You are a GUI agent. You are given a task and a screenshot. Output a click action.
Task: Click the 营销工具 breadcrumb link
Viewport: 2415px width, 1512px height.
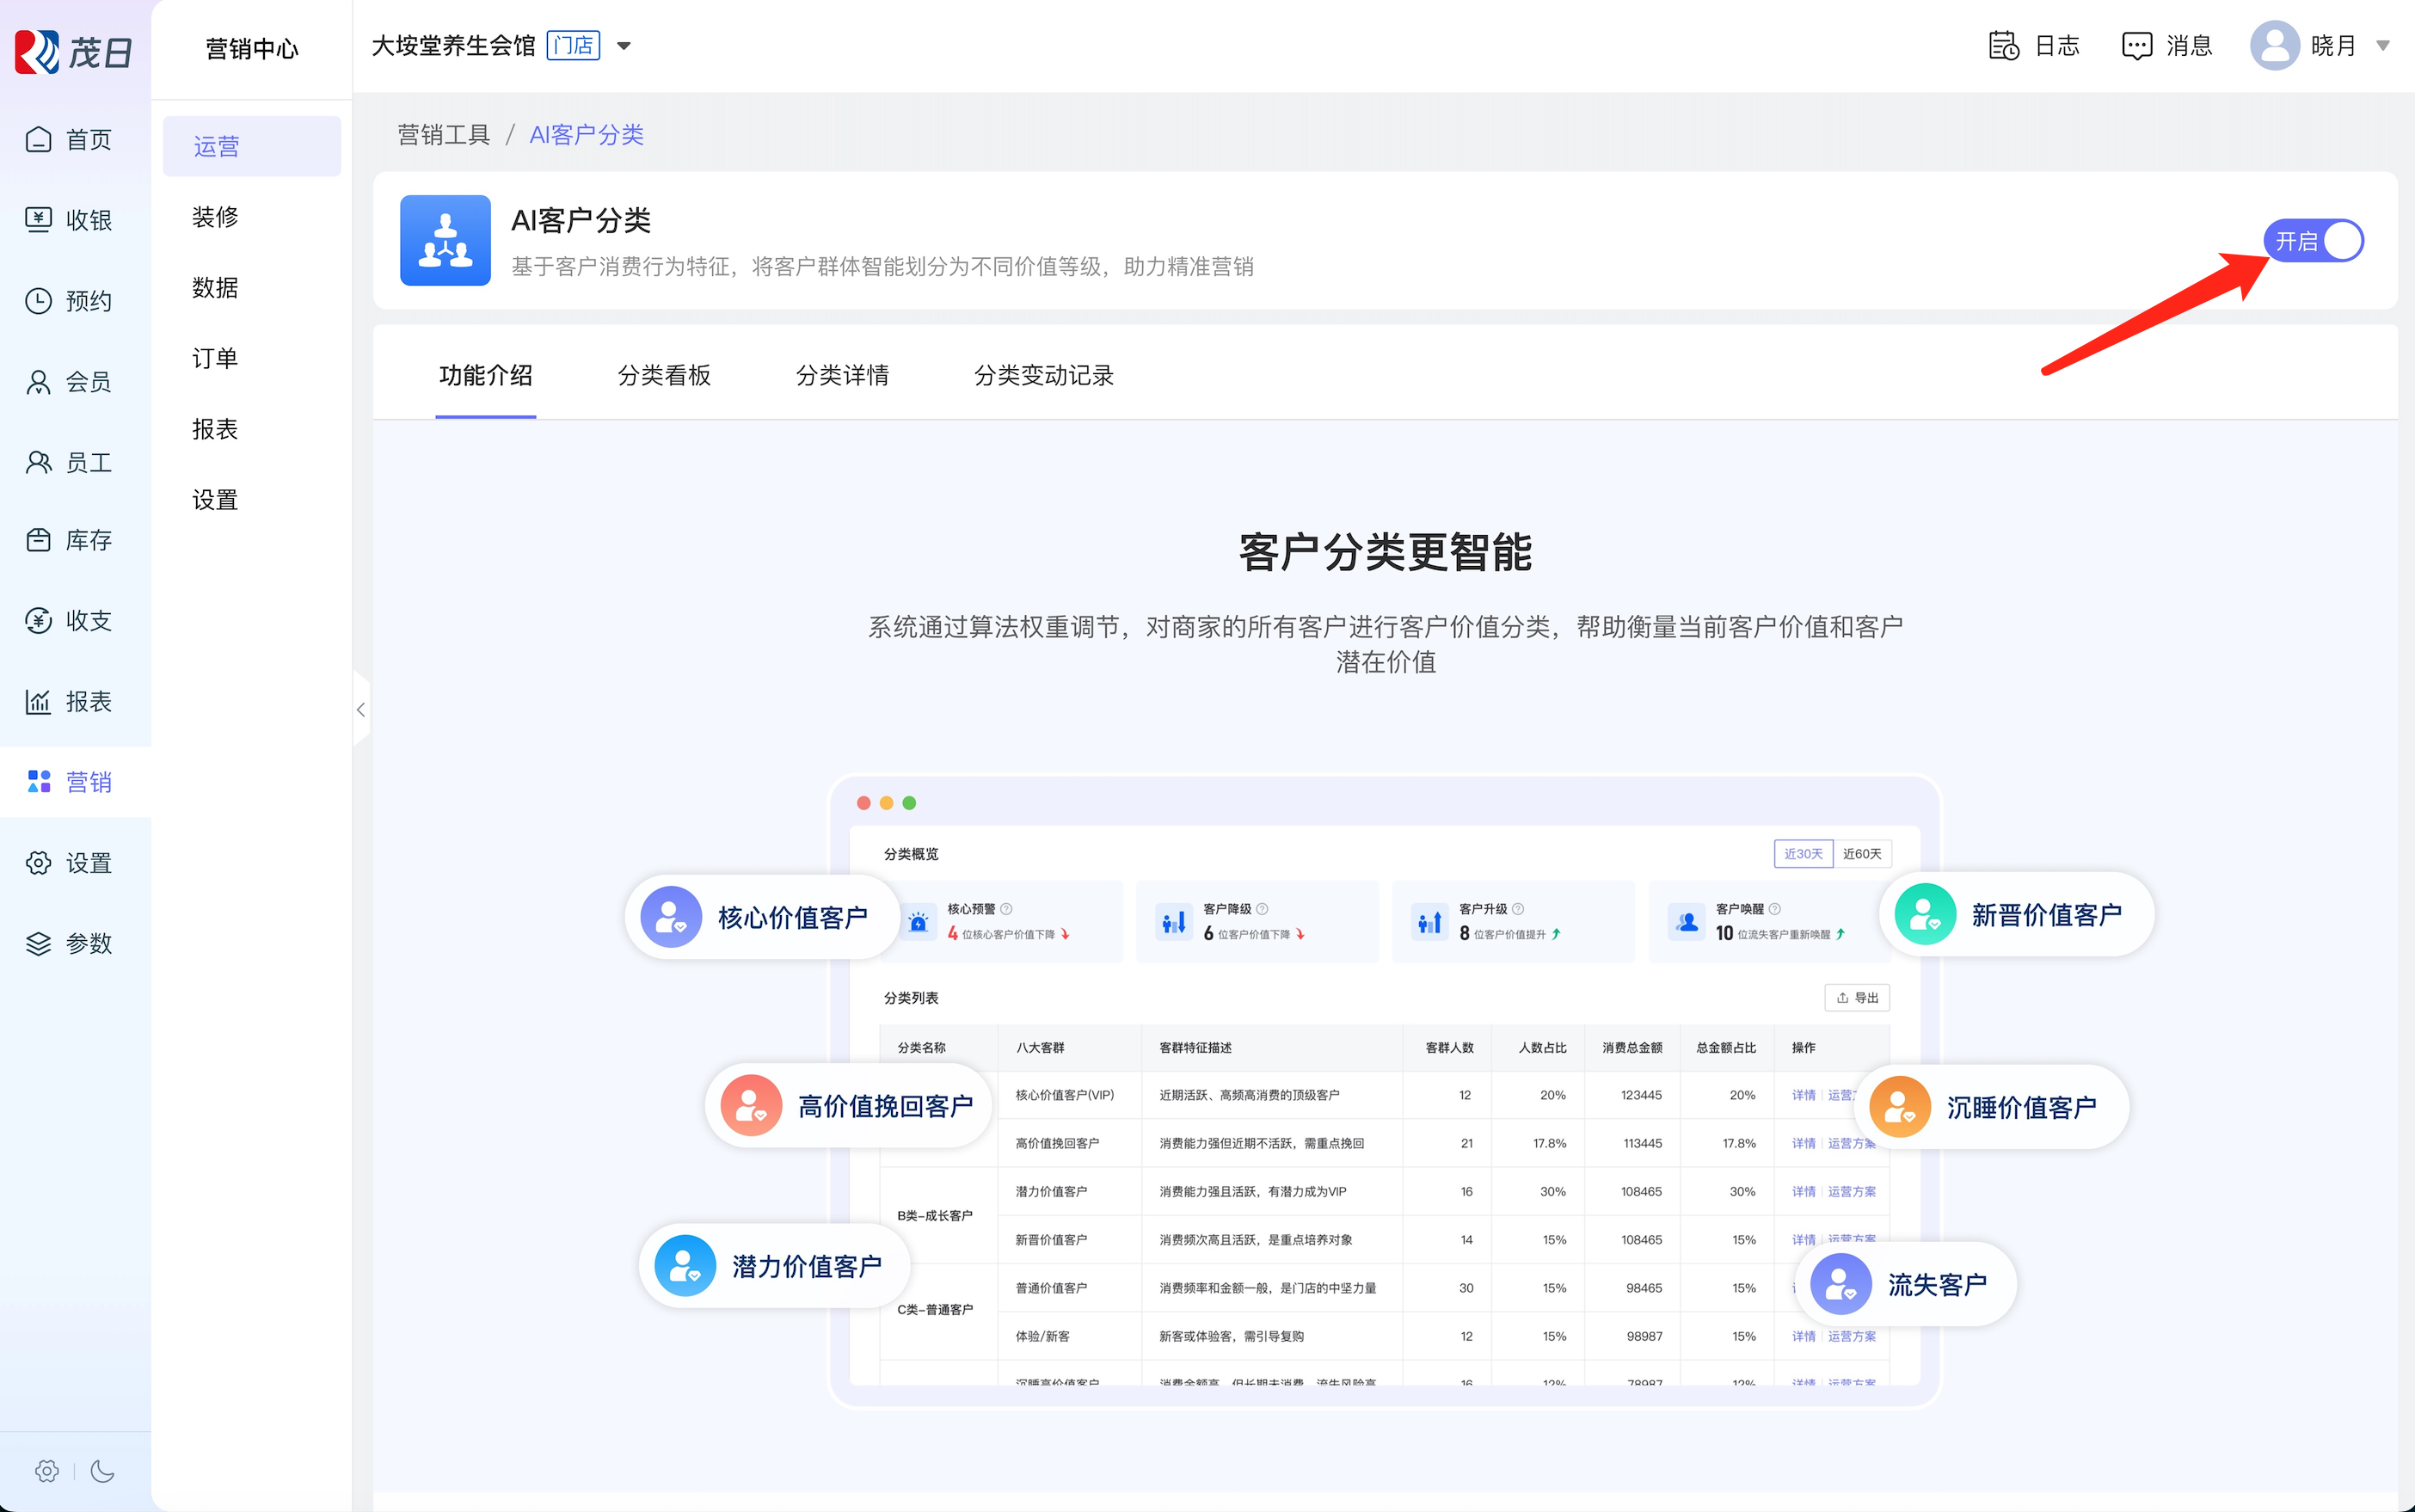point(444,135)
